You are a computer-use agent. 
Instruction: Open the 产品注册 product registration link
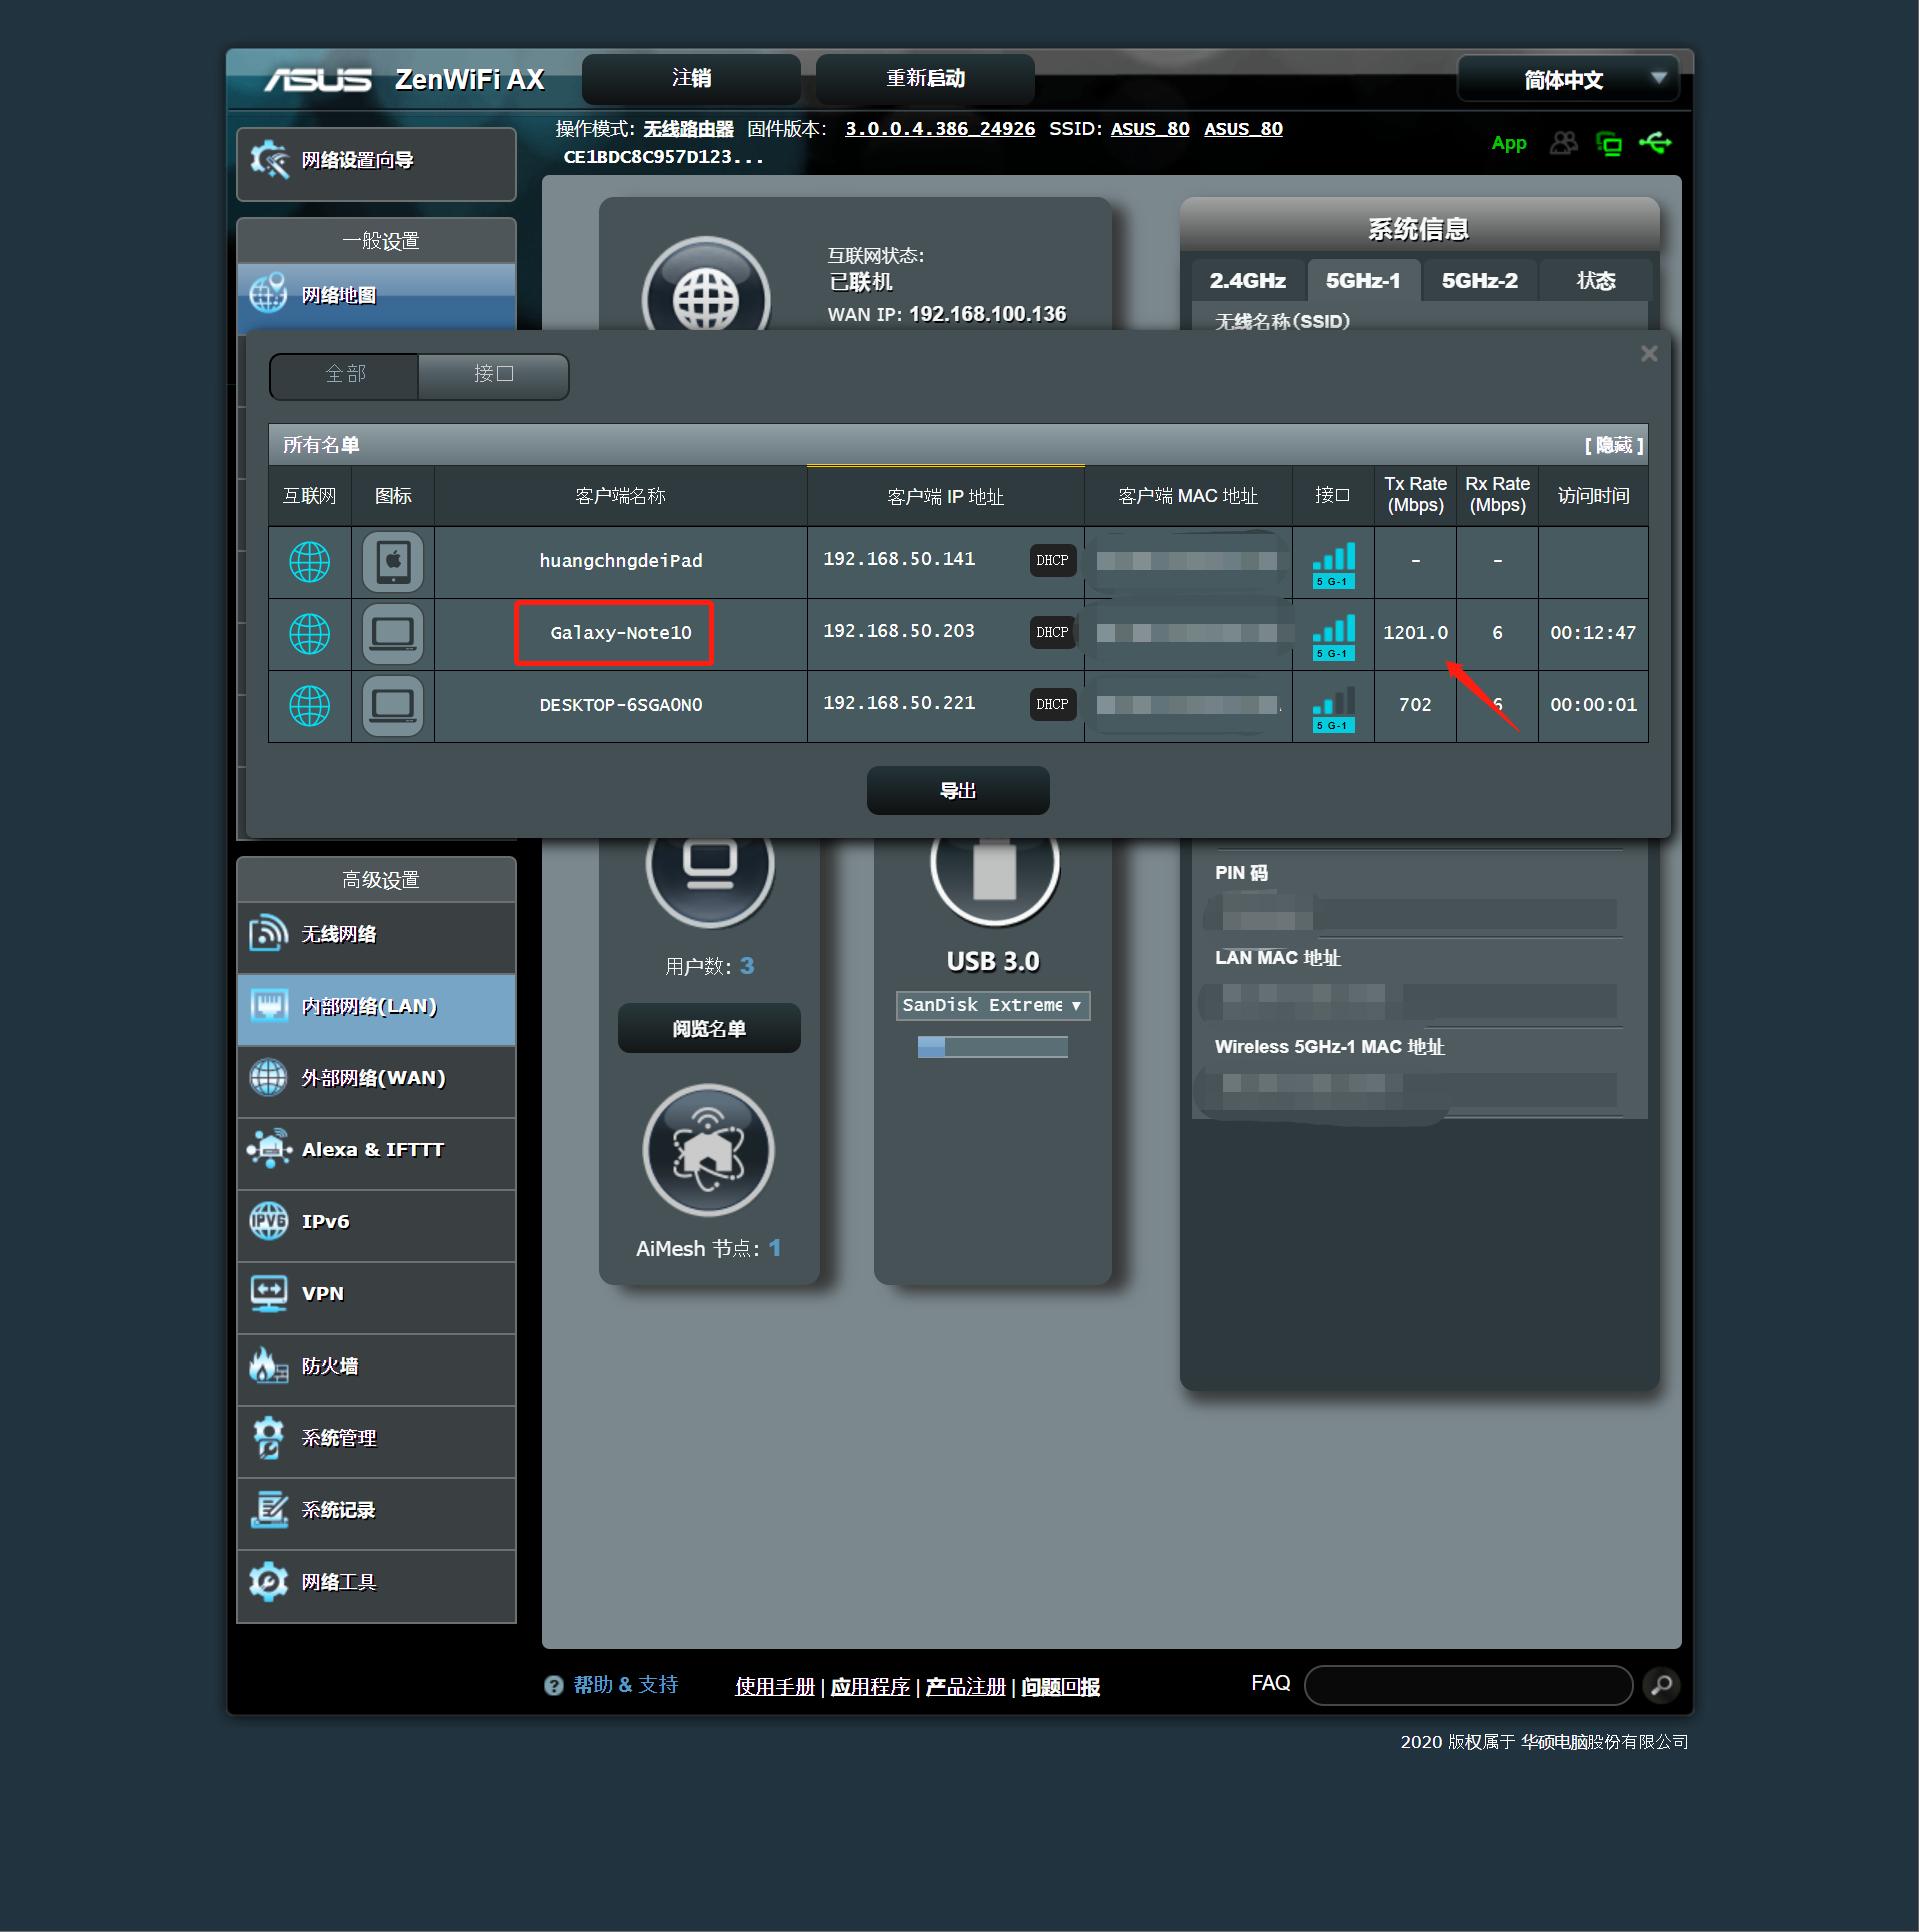click(x=966, y=1686)
